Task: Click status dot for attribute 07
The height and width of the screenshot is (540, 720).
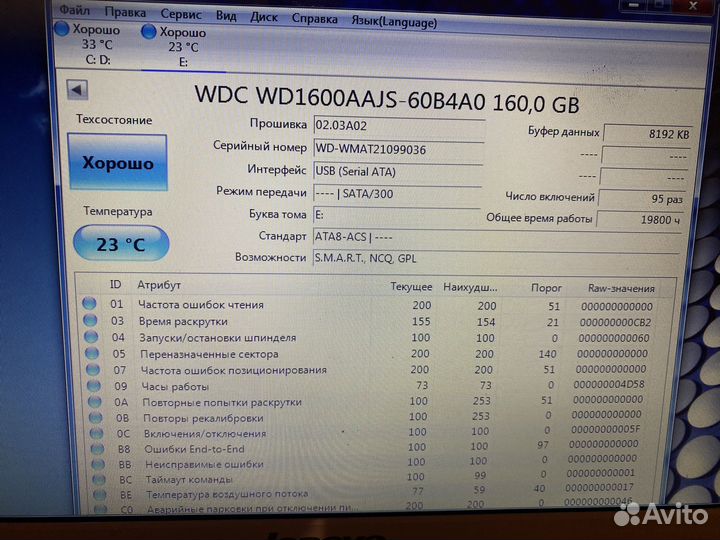Action: pos(93,370)
